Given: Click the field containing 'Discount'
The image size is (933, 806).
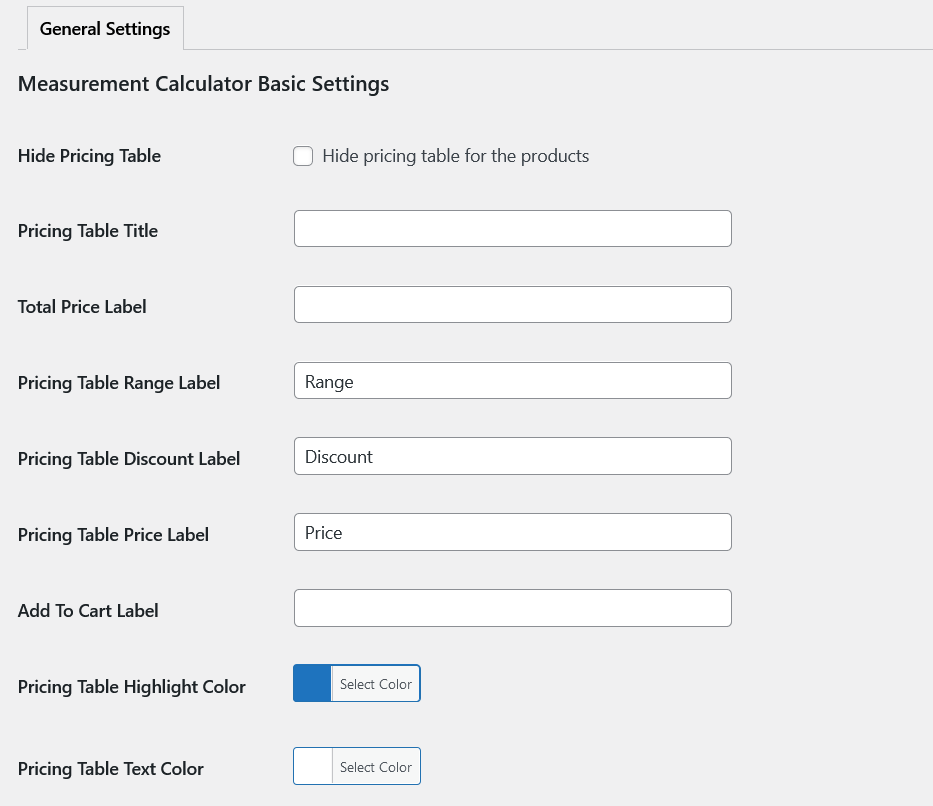Looking at the screenshot, I should click(512, 457).
